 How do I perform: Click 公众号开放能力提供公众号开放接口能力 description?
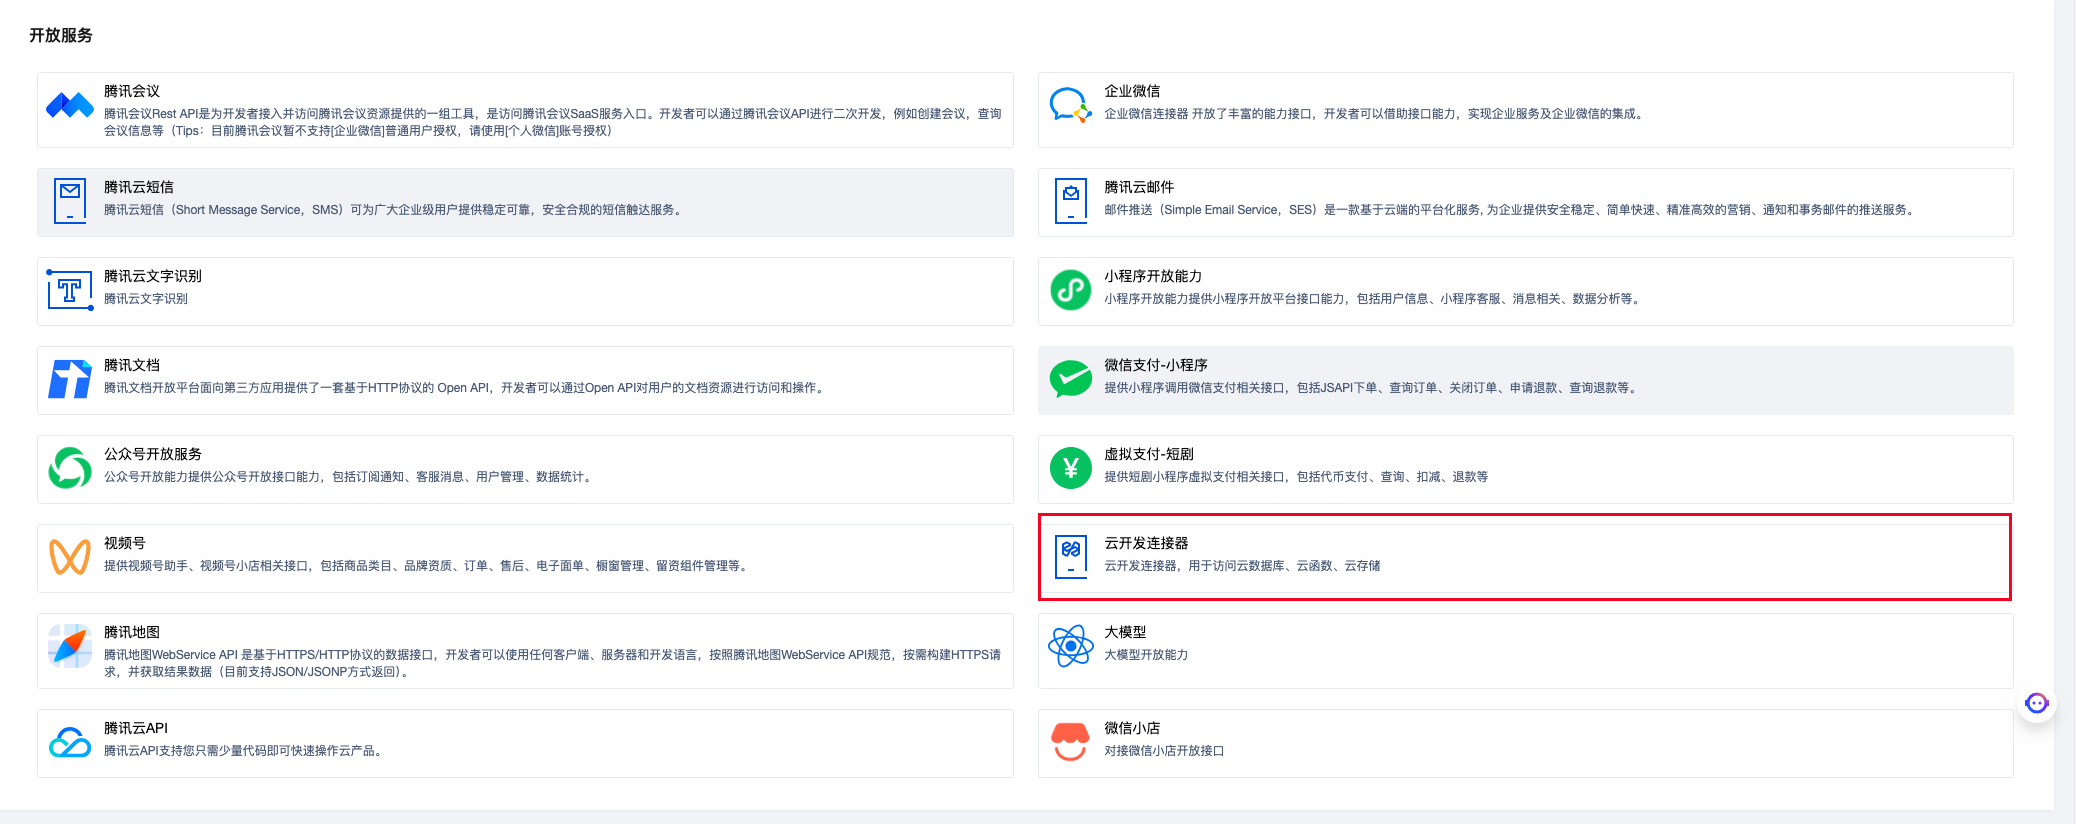point(350,477)
